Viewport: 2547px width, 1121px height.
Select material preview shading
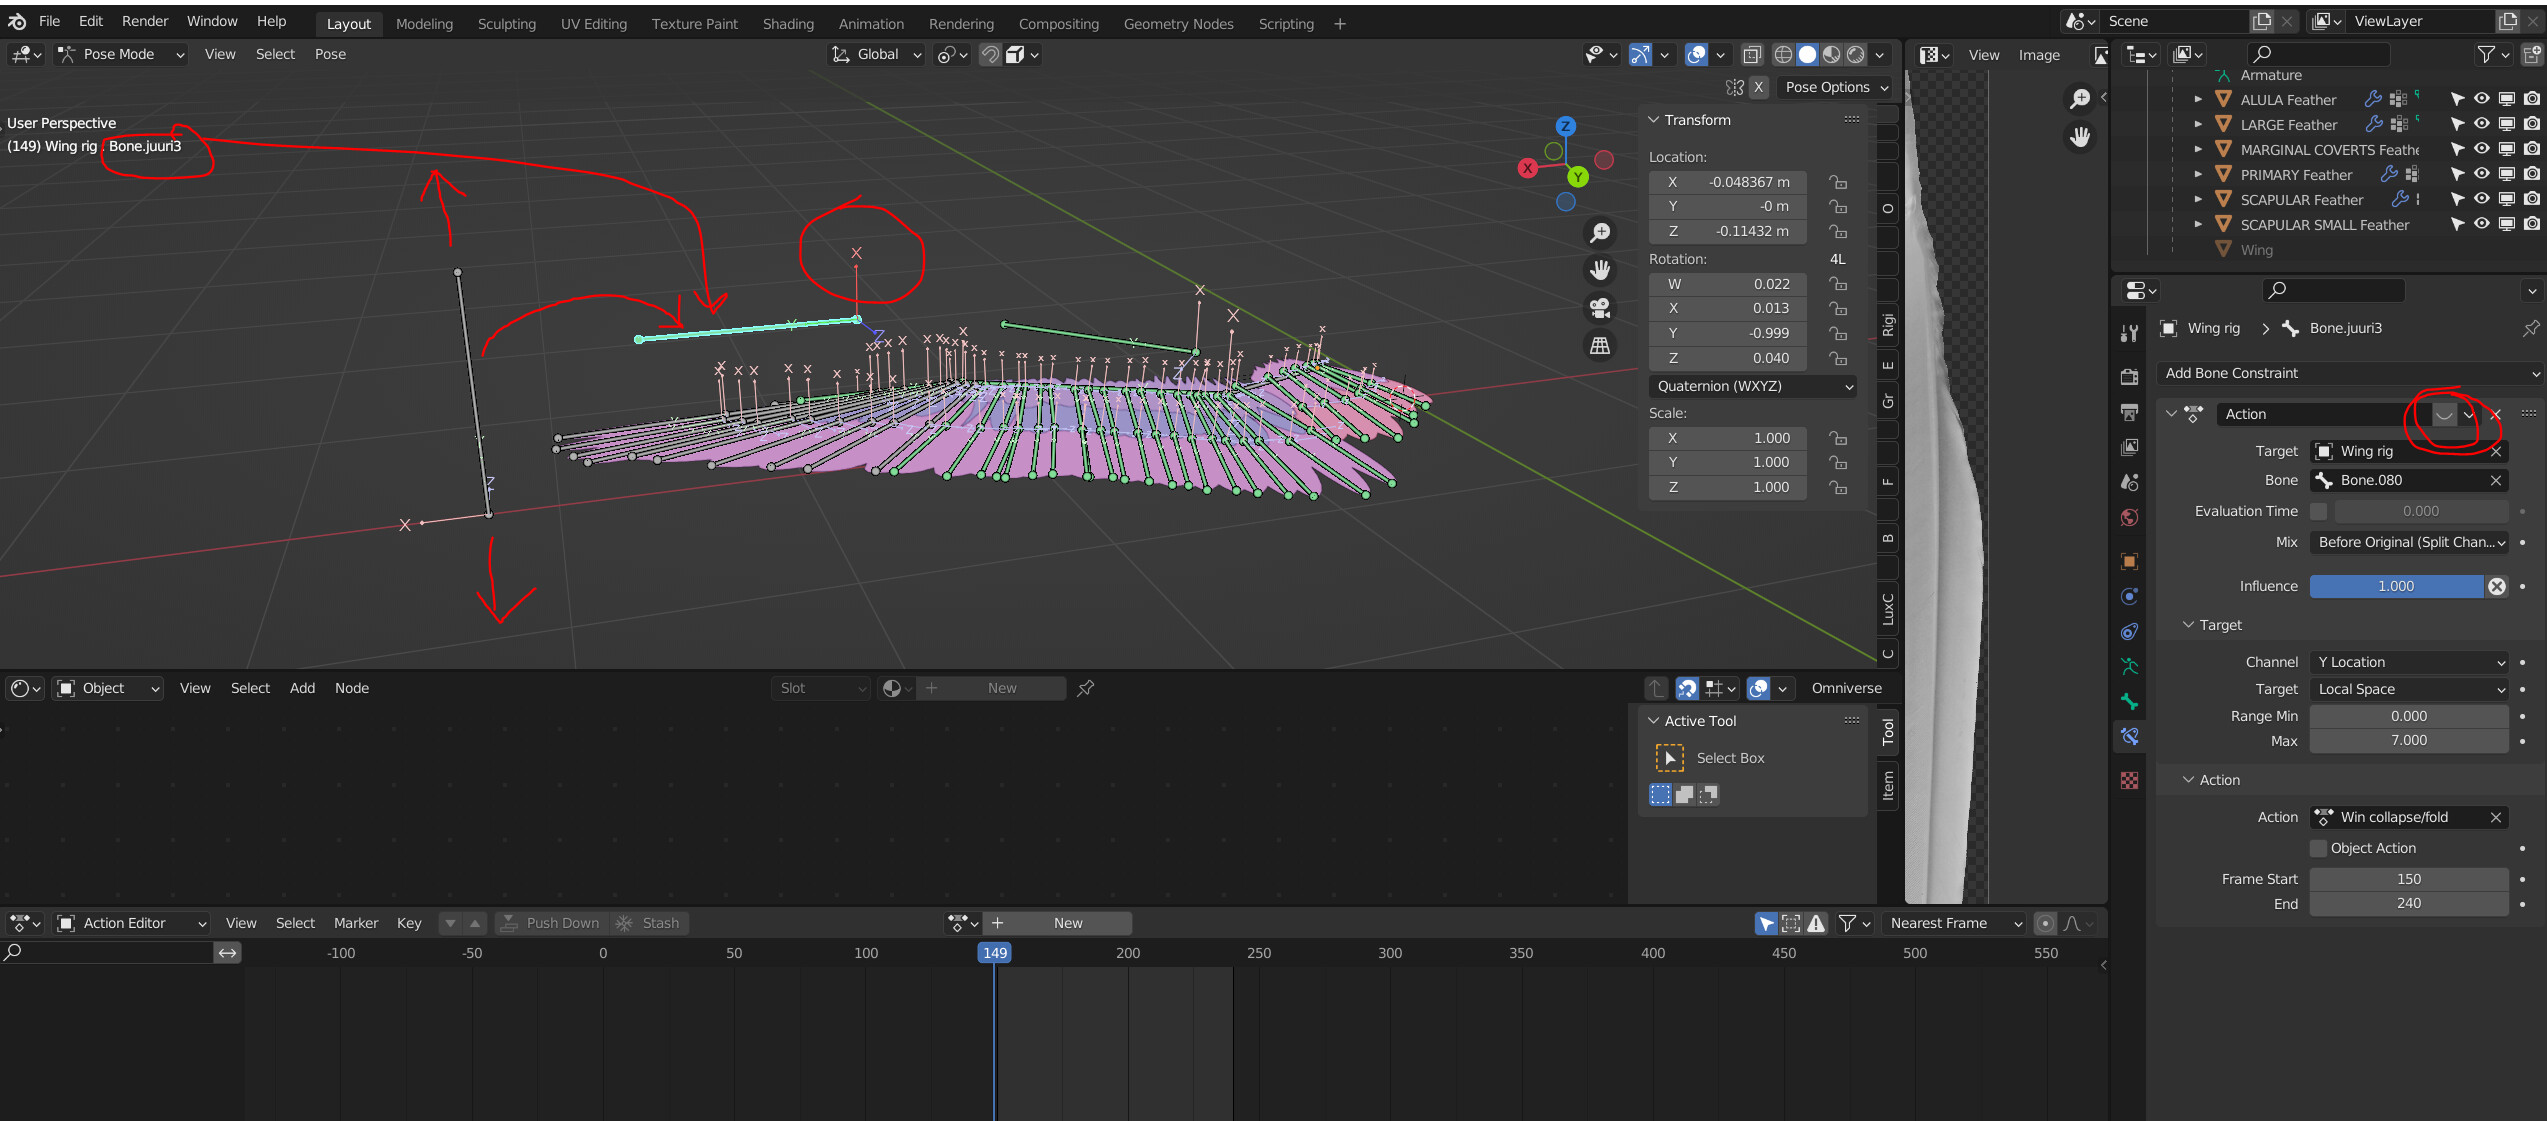1832,55
